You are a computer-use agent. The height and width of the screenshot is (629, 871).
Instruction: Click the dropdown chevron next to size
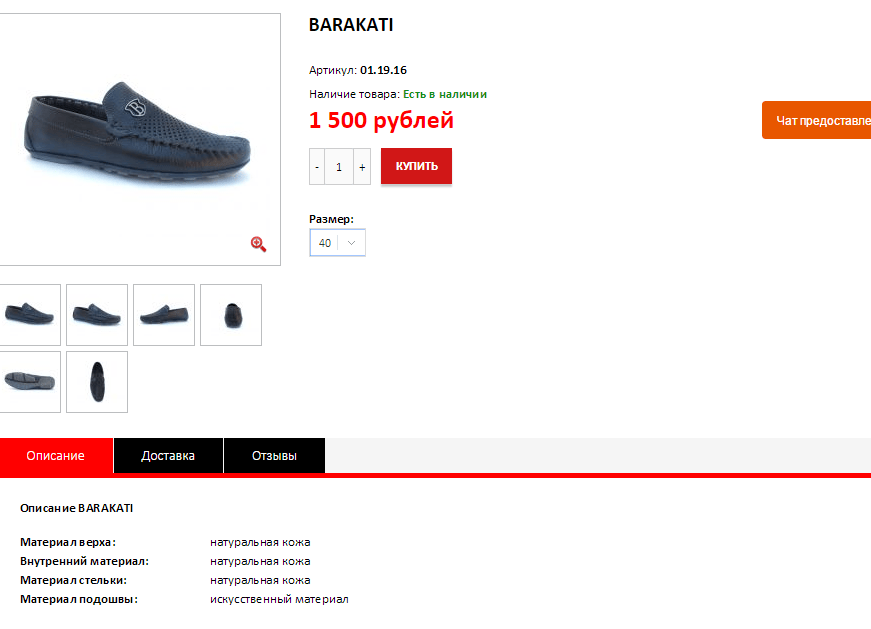pyautogui.click(x=351, y=243)
